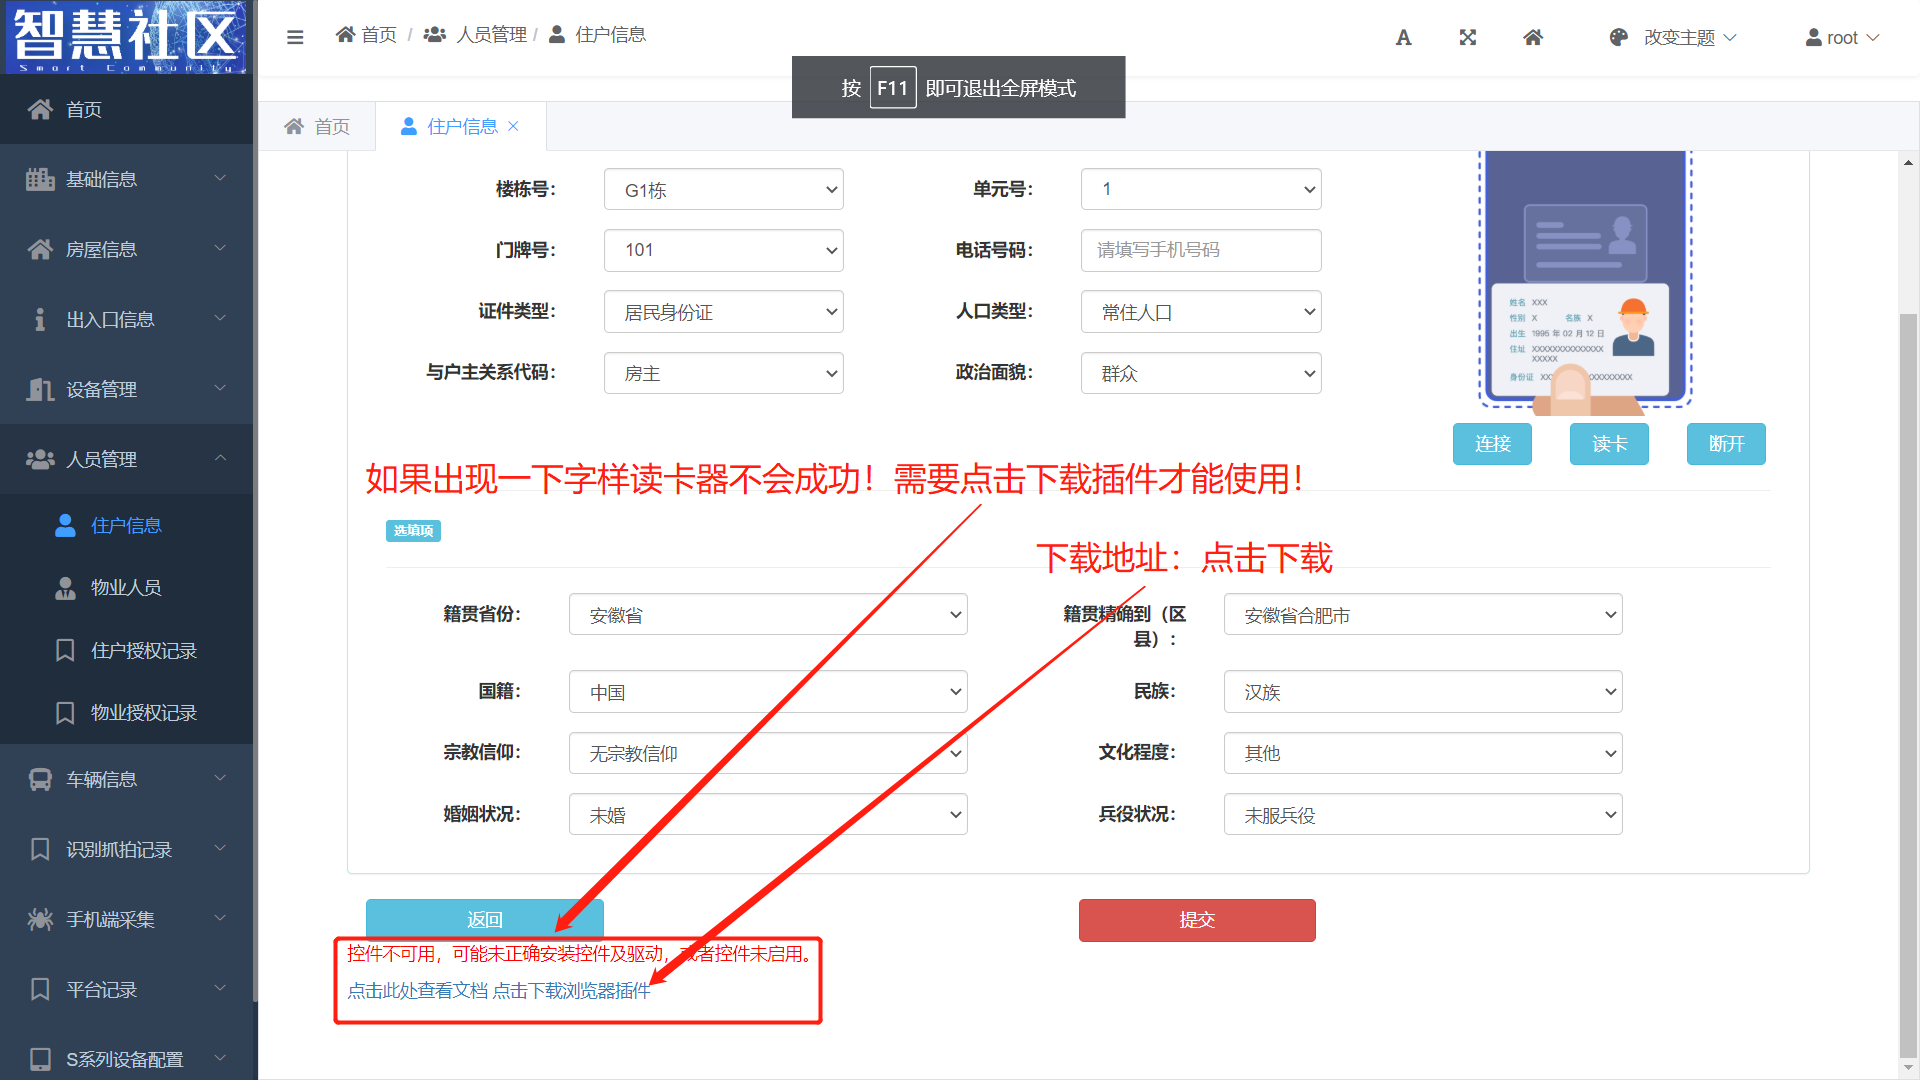The width and height of the screenshot is (1920, 1080).
Task: Click the home icon in the top toolbar
Action: [1533, 37]
